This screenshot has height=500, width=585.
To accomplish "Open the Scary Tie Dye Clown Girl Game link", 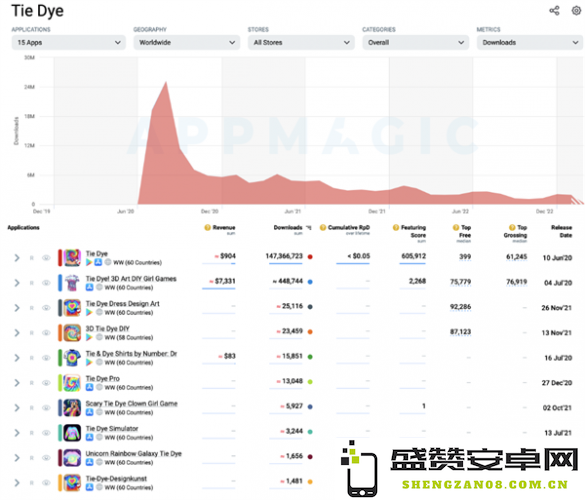I will point(132,403).
